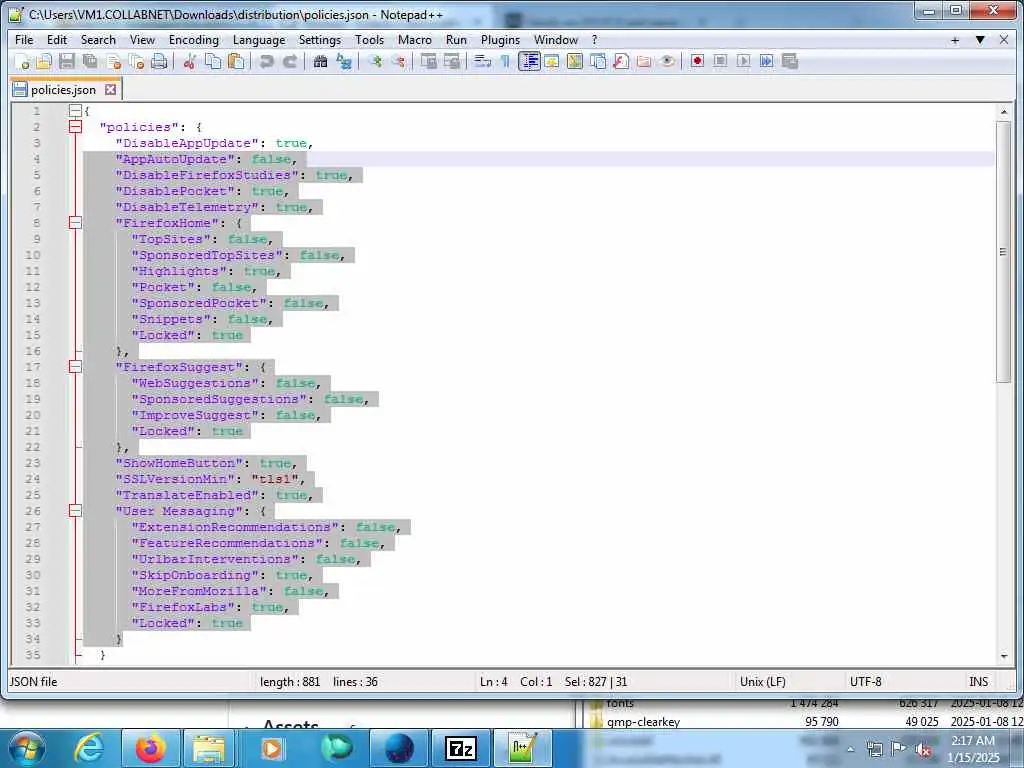Open the Encoding menu
This screenshot has height=768, width=1024.
pyautogui.click(x=194, y=40)
